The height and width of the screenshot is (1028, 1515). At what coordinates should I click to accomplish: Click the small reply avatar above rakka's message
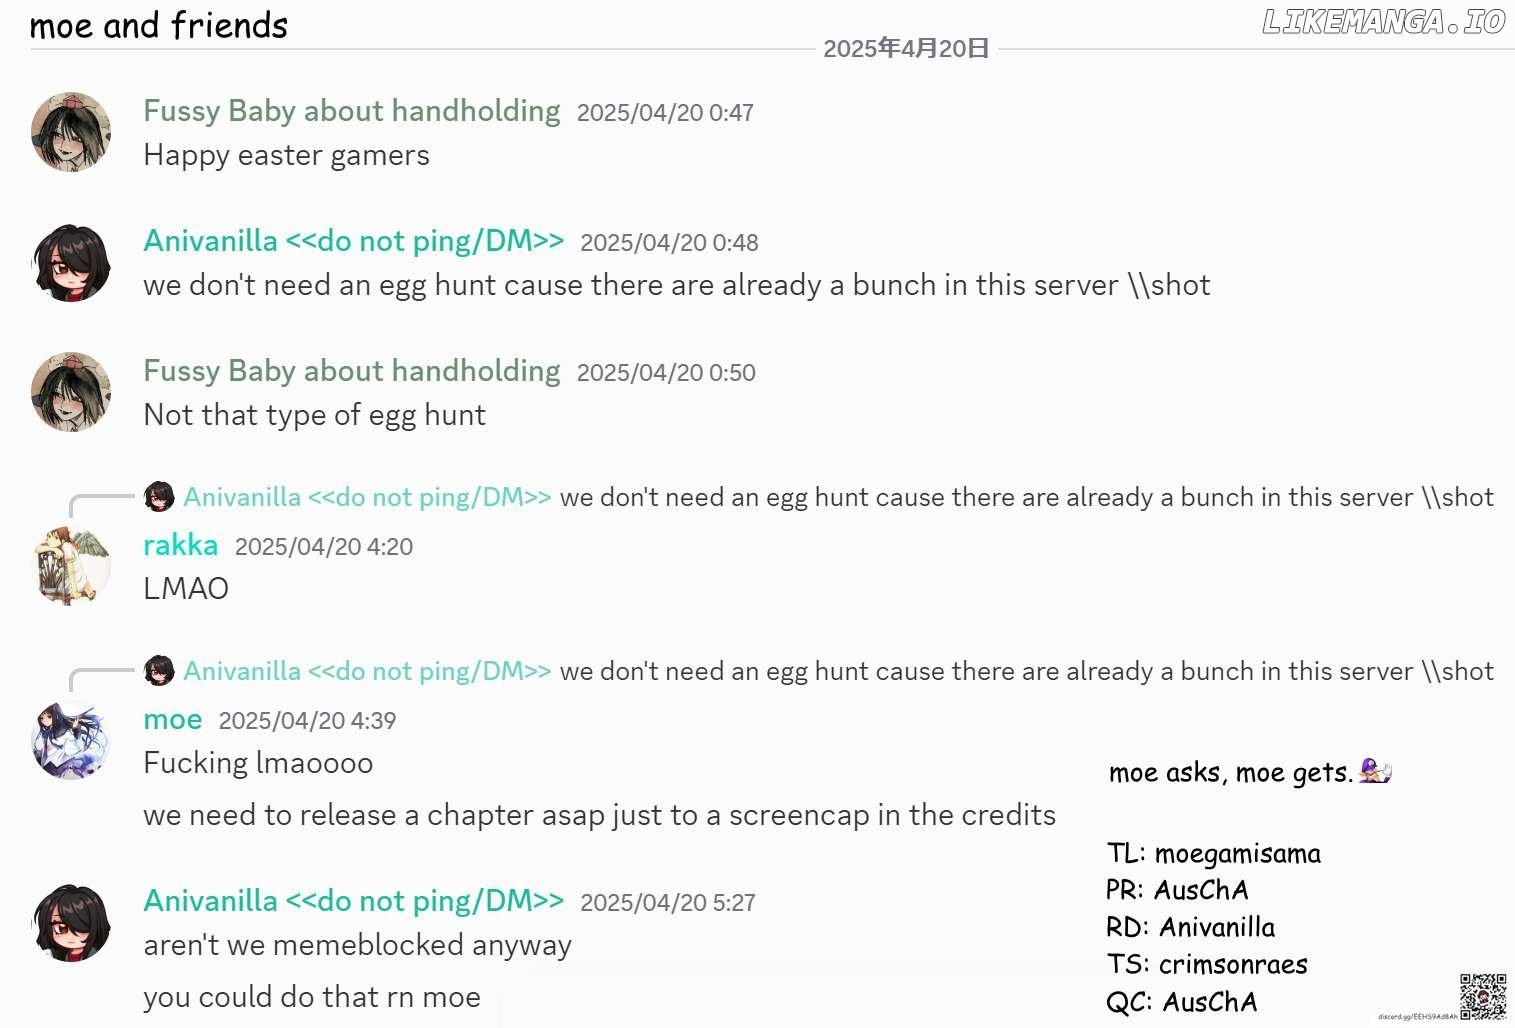coord(159,497)
